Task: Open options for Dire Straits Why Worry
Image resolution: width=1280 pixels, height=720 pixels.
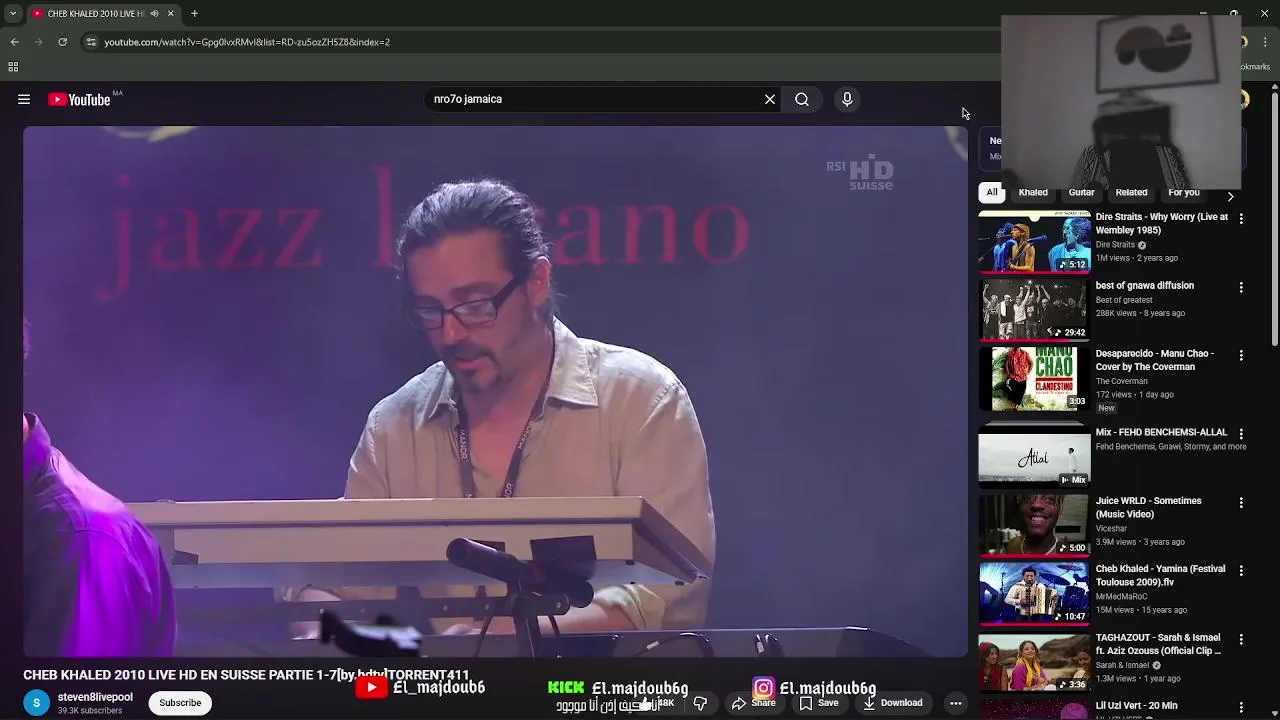Action: [1241, 218]
